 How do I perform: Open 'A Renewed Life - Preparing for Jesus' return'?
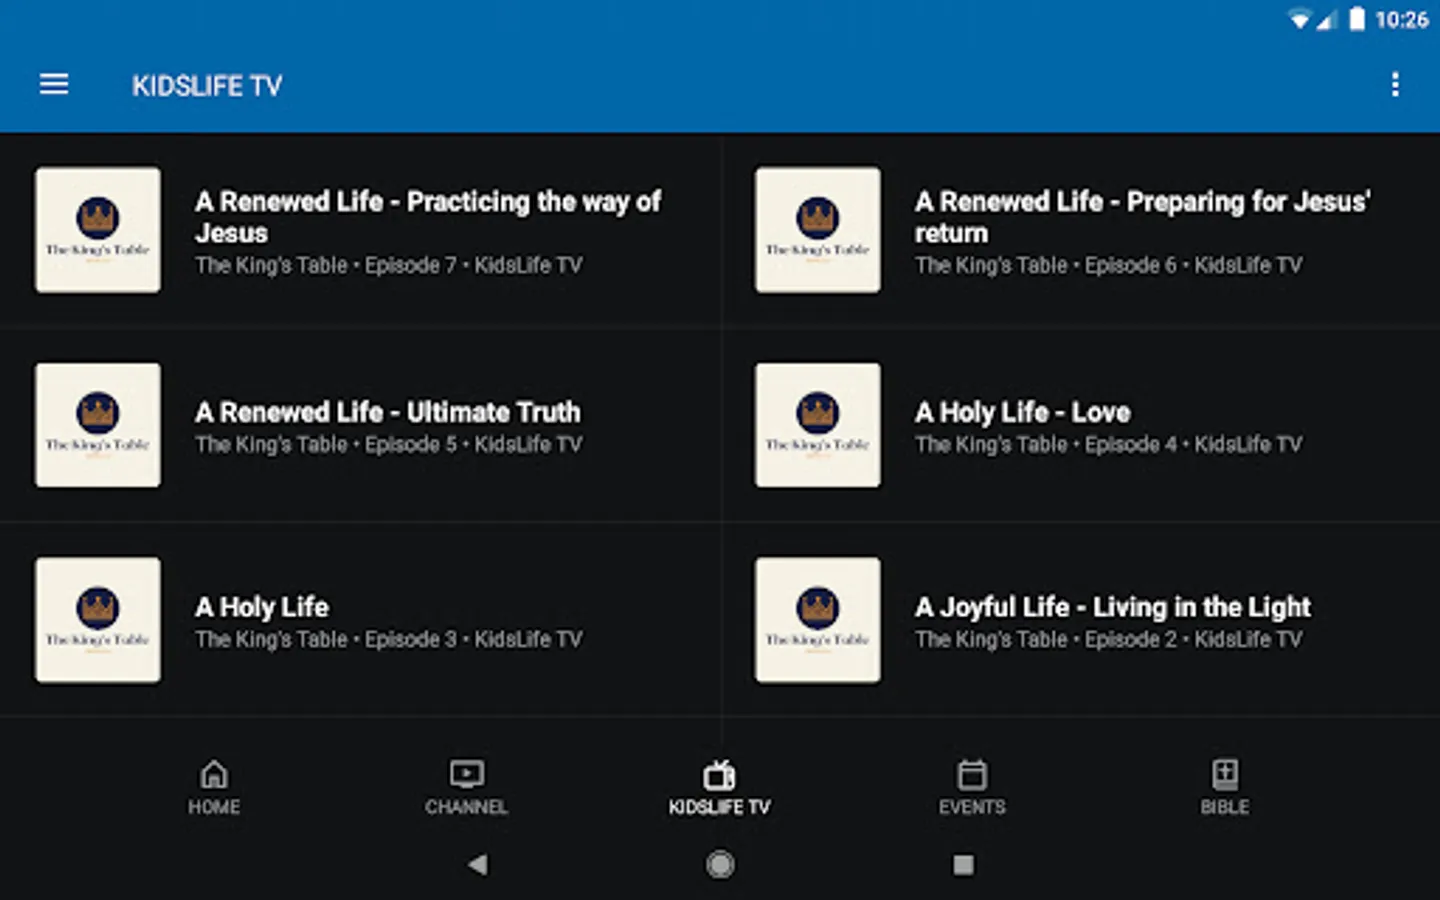(x=1143, y=217)
